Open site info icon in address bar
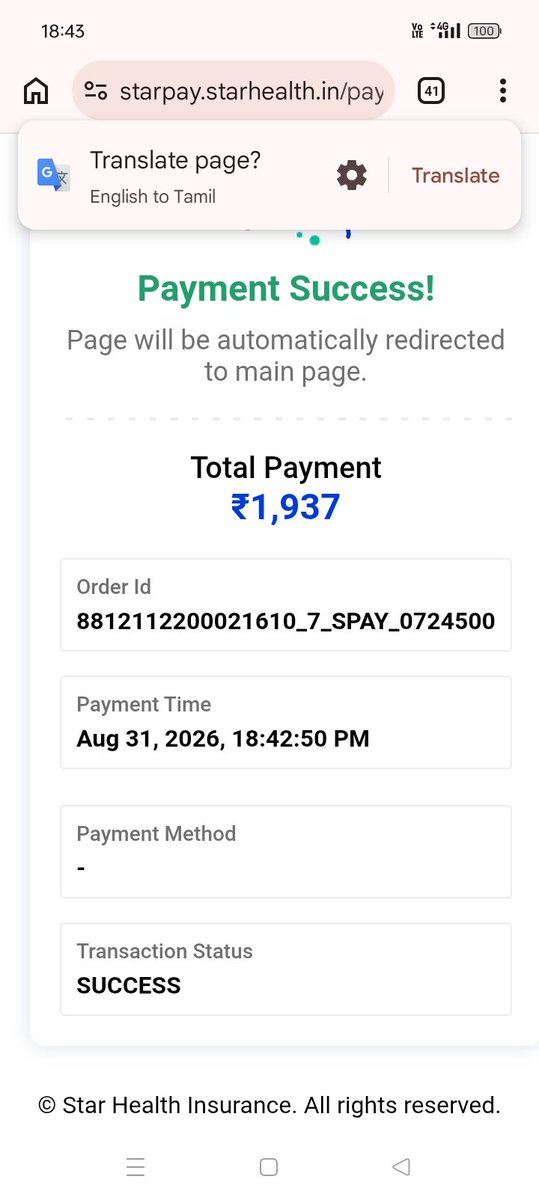This screenshot has height=1200, width=539. coord(96,92)
